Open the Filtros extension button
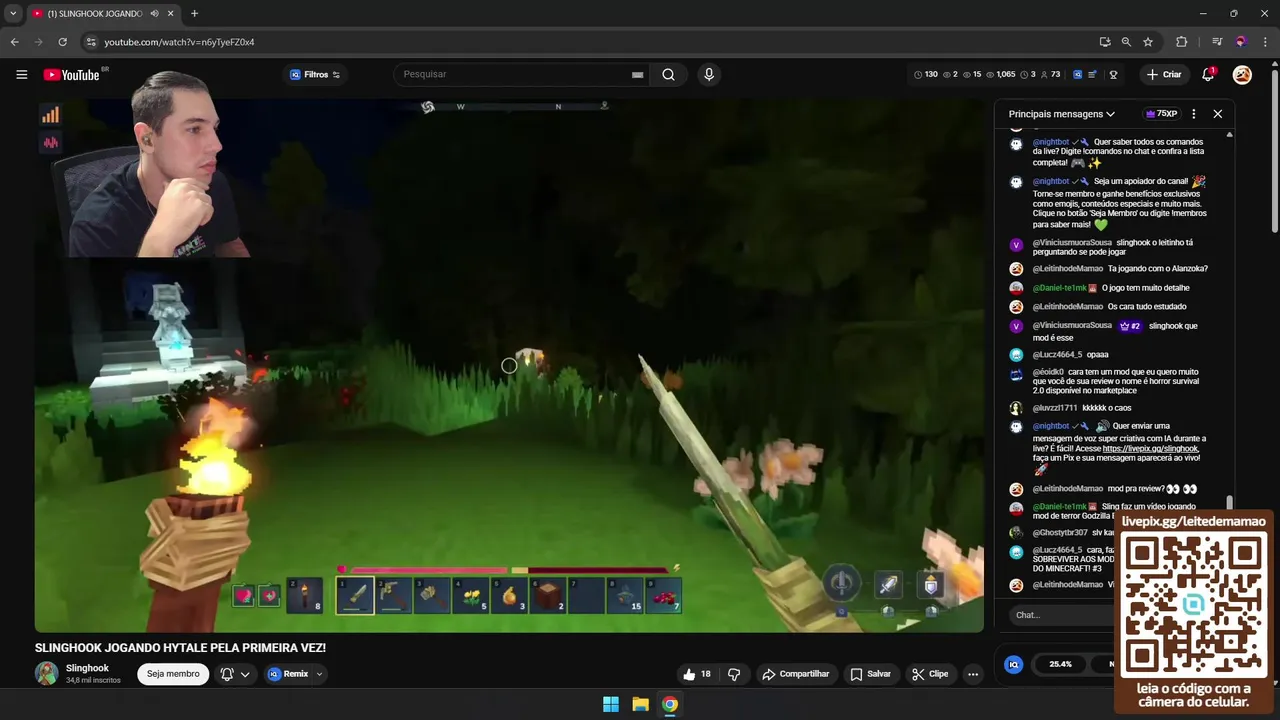This screenshot has height=720, width=1280. [315, 75]
